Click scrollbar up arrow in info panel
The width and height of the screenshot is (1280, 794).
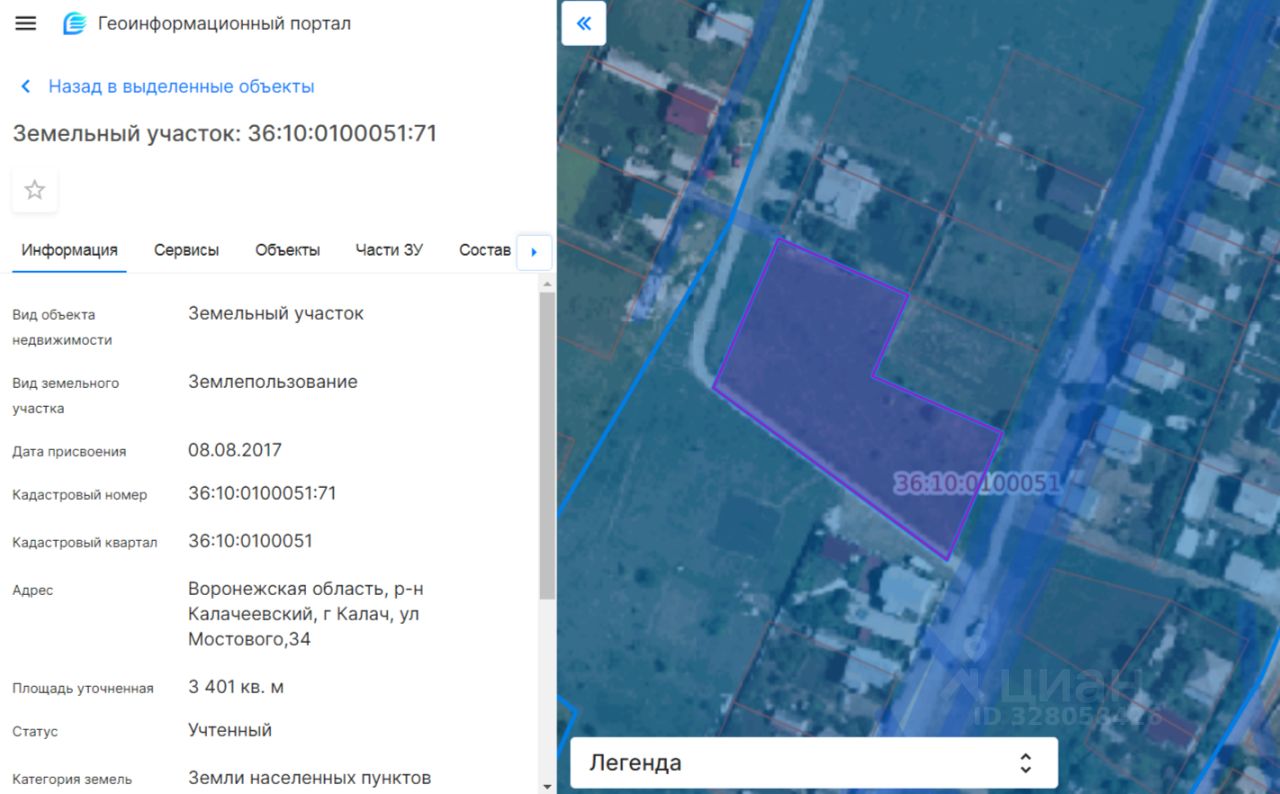click(546, 284)
